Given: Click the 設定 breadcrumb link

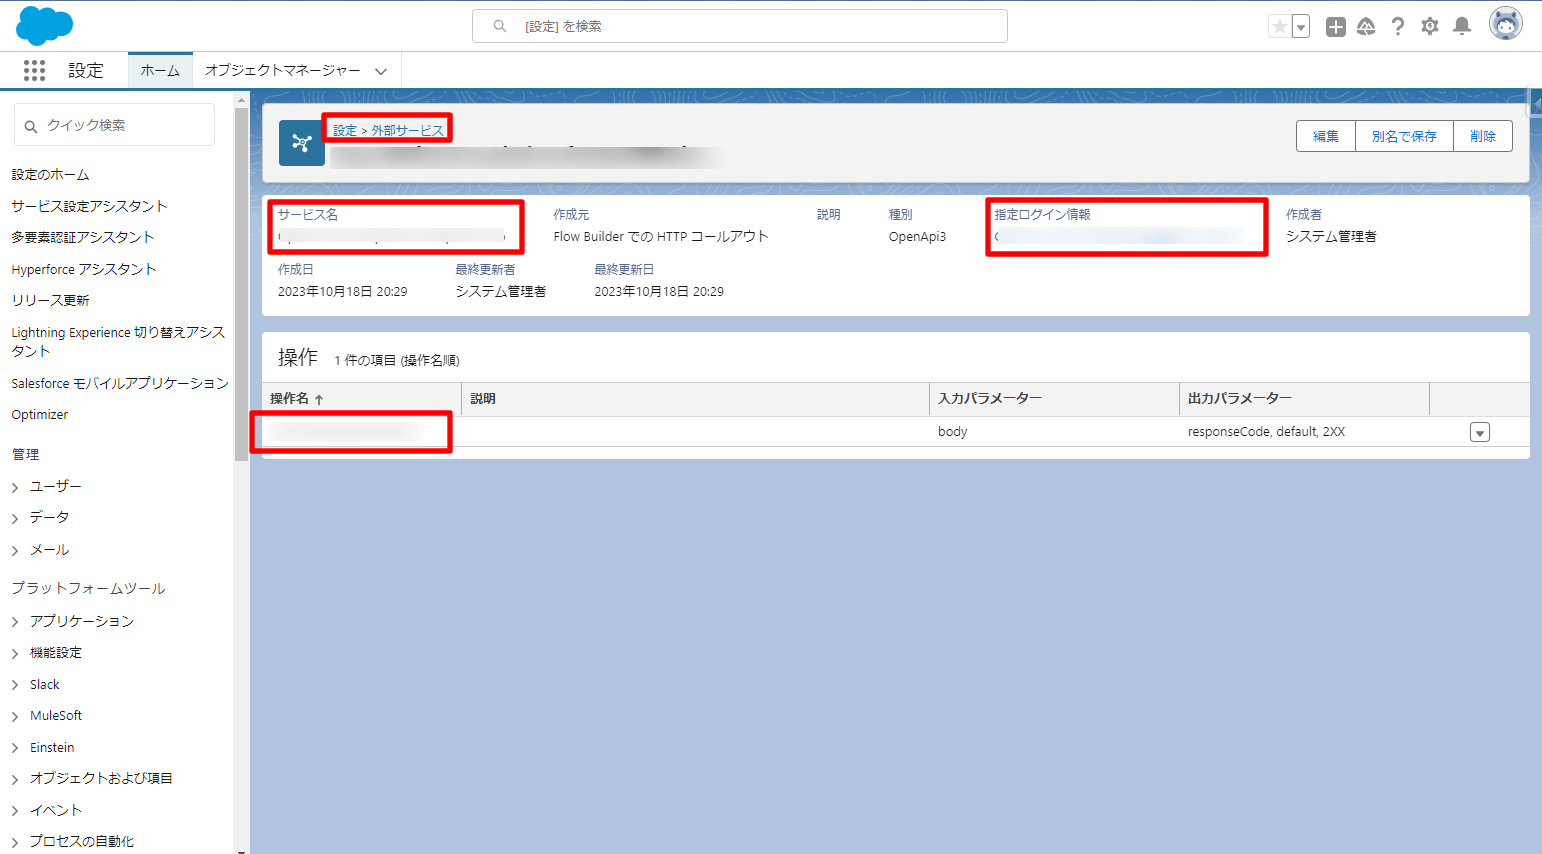Looking at the screenshot, I should click(345, 130).
